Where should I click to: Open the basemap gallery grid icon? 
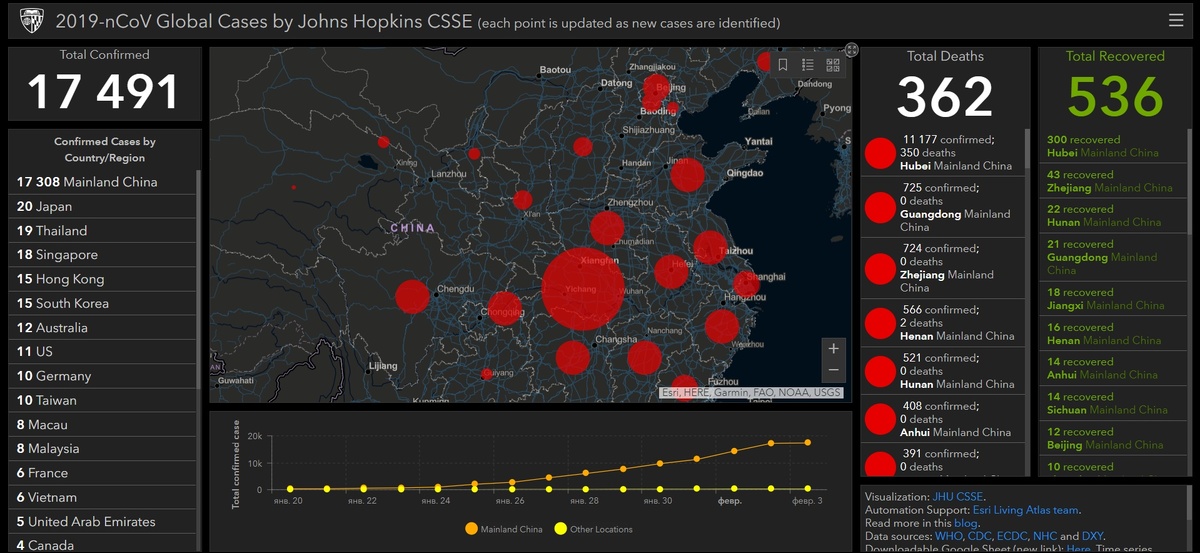tap(833, 65)
